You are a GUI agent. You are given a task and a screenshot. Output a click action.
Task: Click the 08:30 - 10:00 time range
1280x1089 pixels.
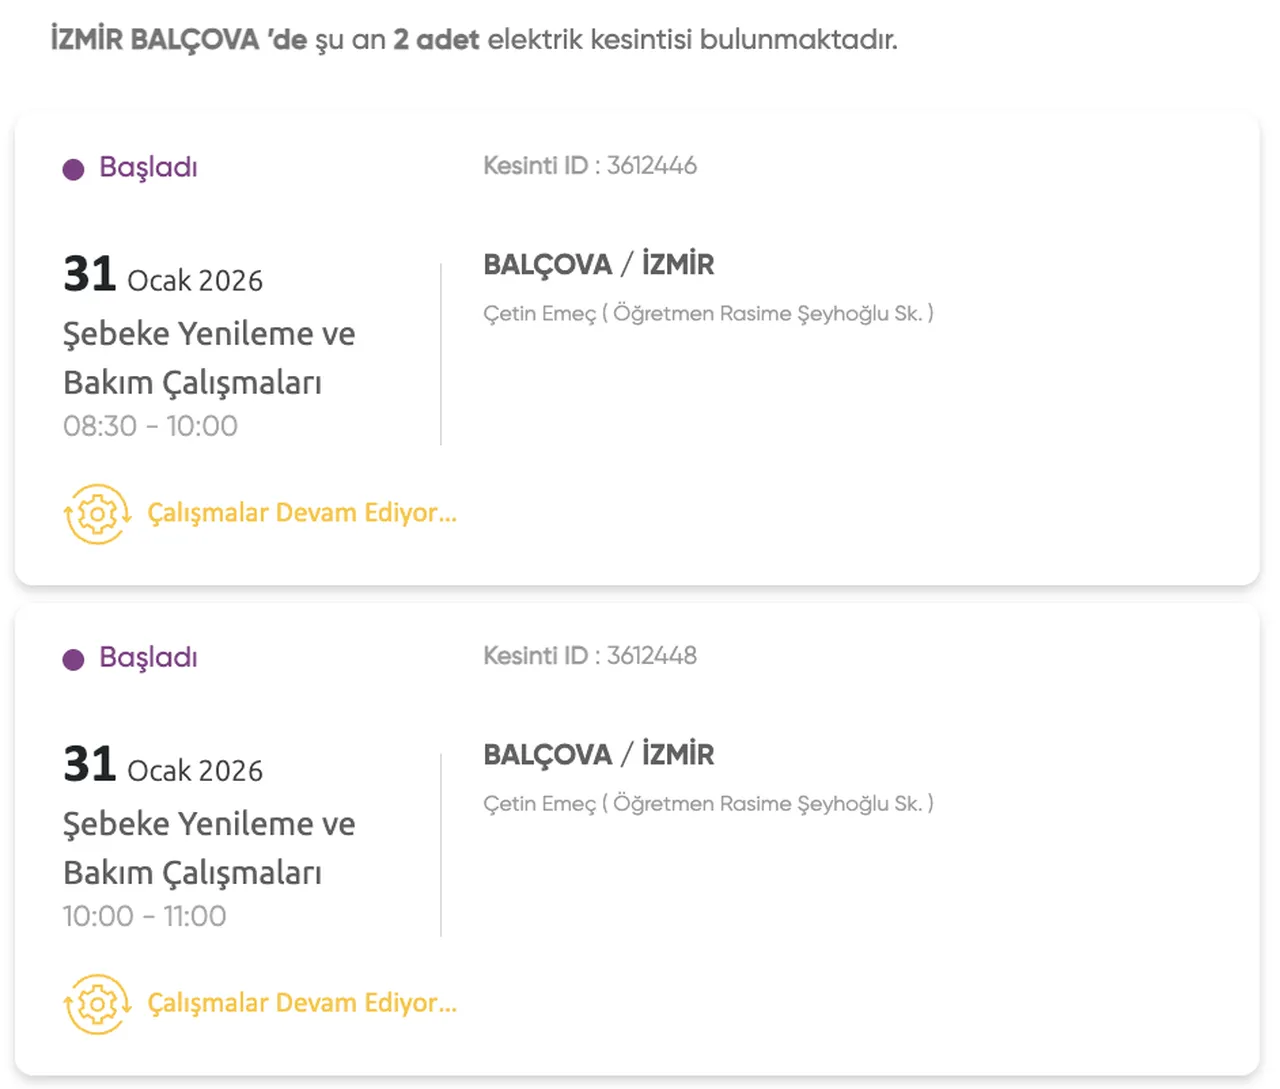click(150, 426)
